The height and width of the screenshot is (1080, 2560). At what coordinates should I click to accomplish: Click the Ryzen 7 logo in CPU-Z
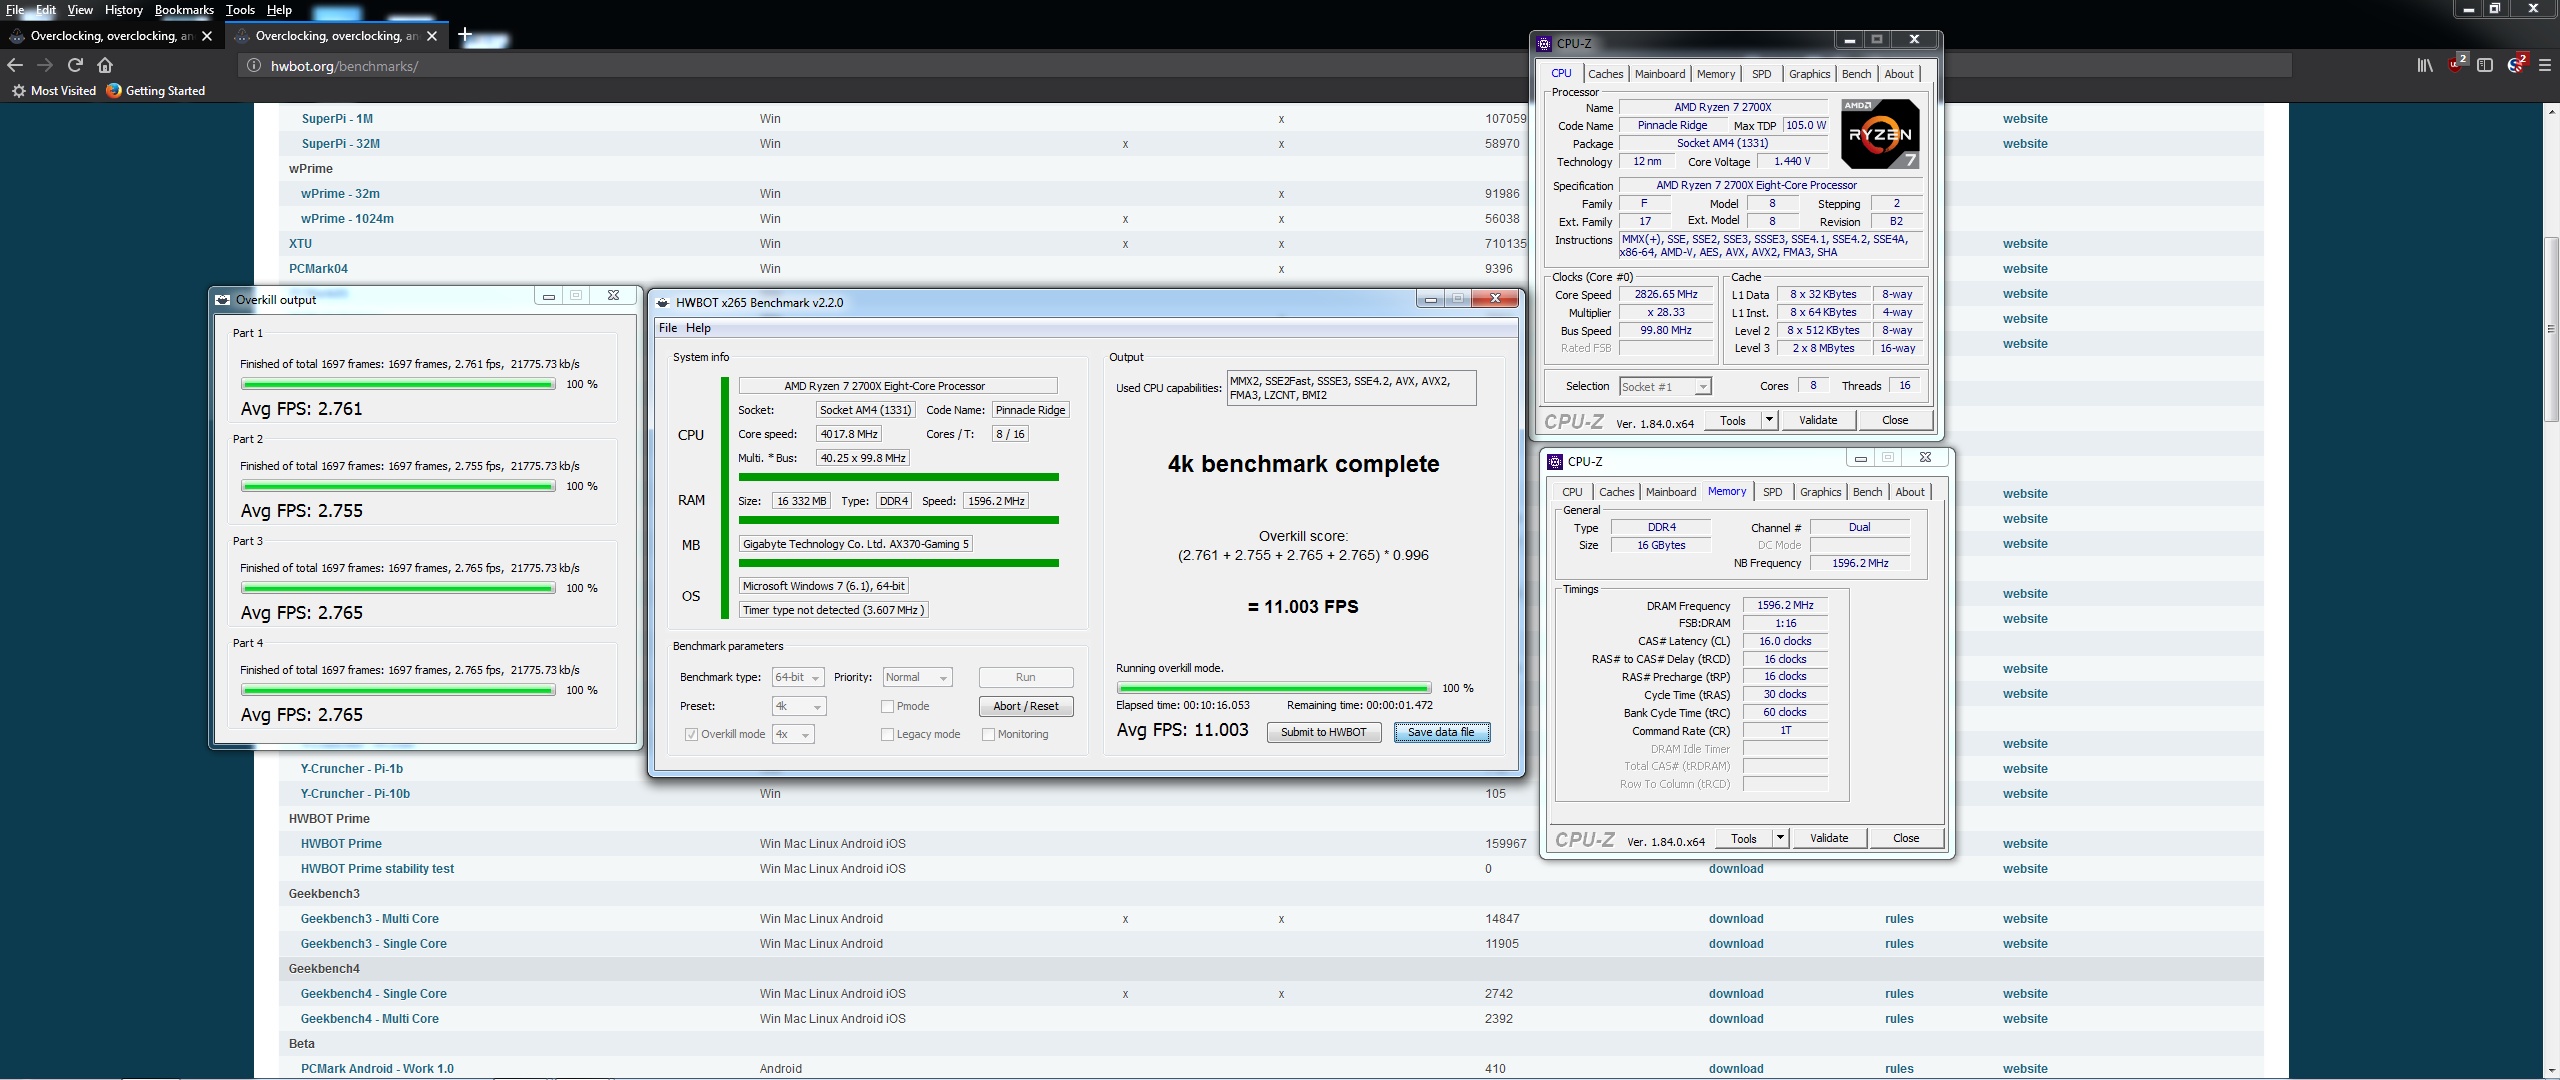pos(1880,133)
